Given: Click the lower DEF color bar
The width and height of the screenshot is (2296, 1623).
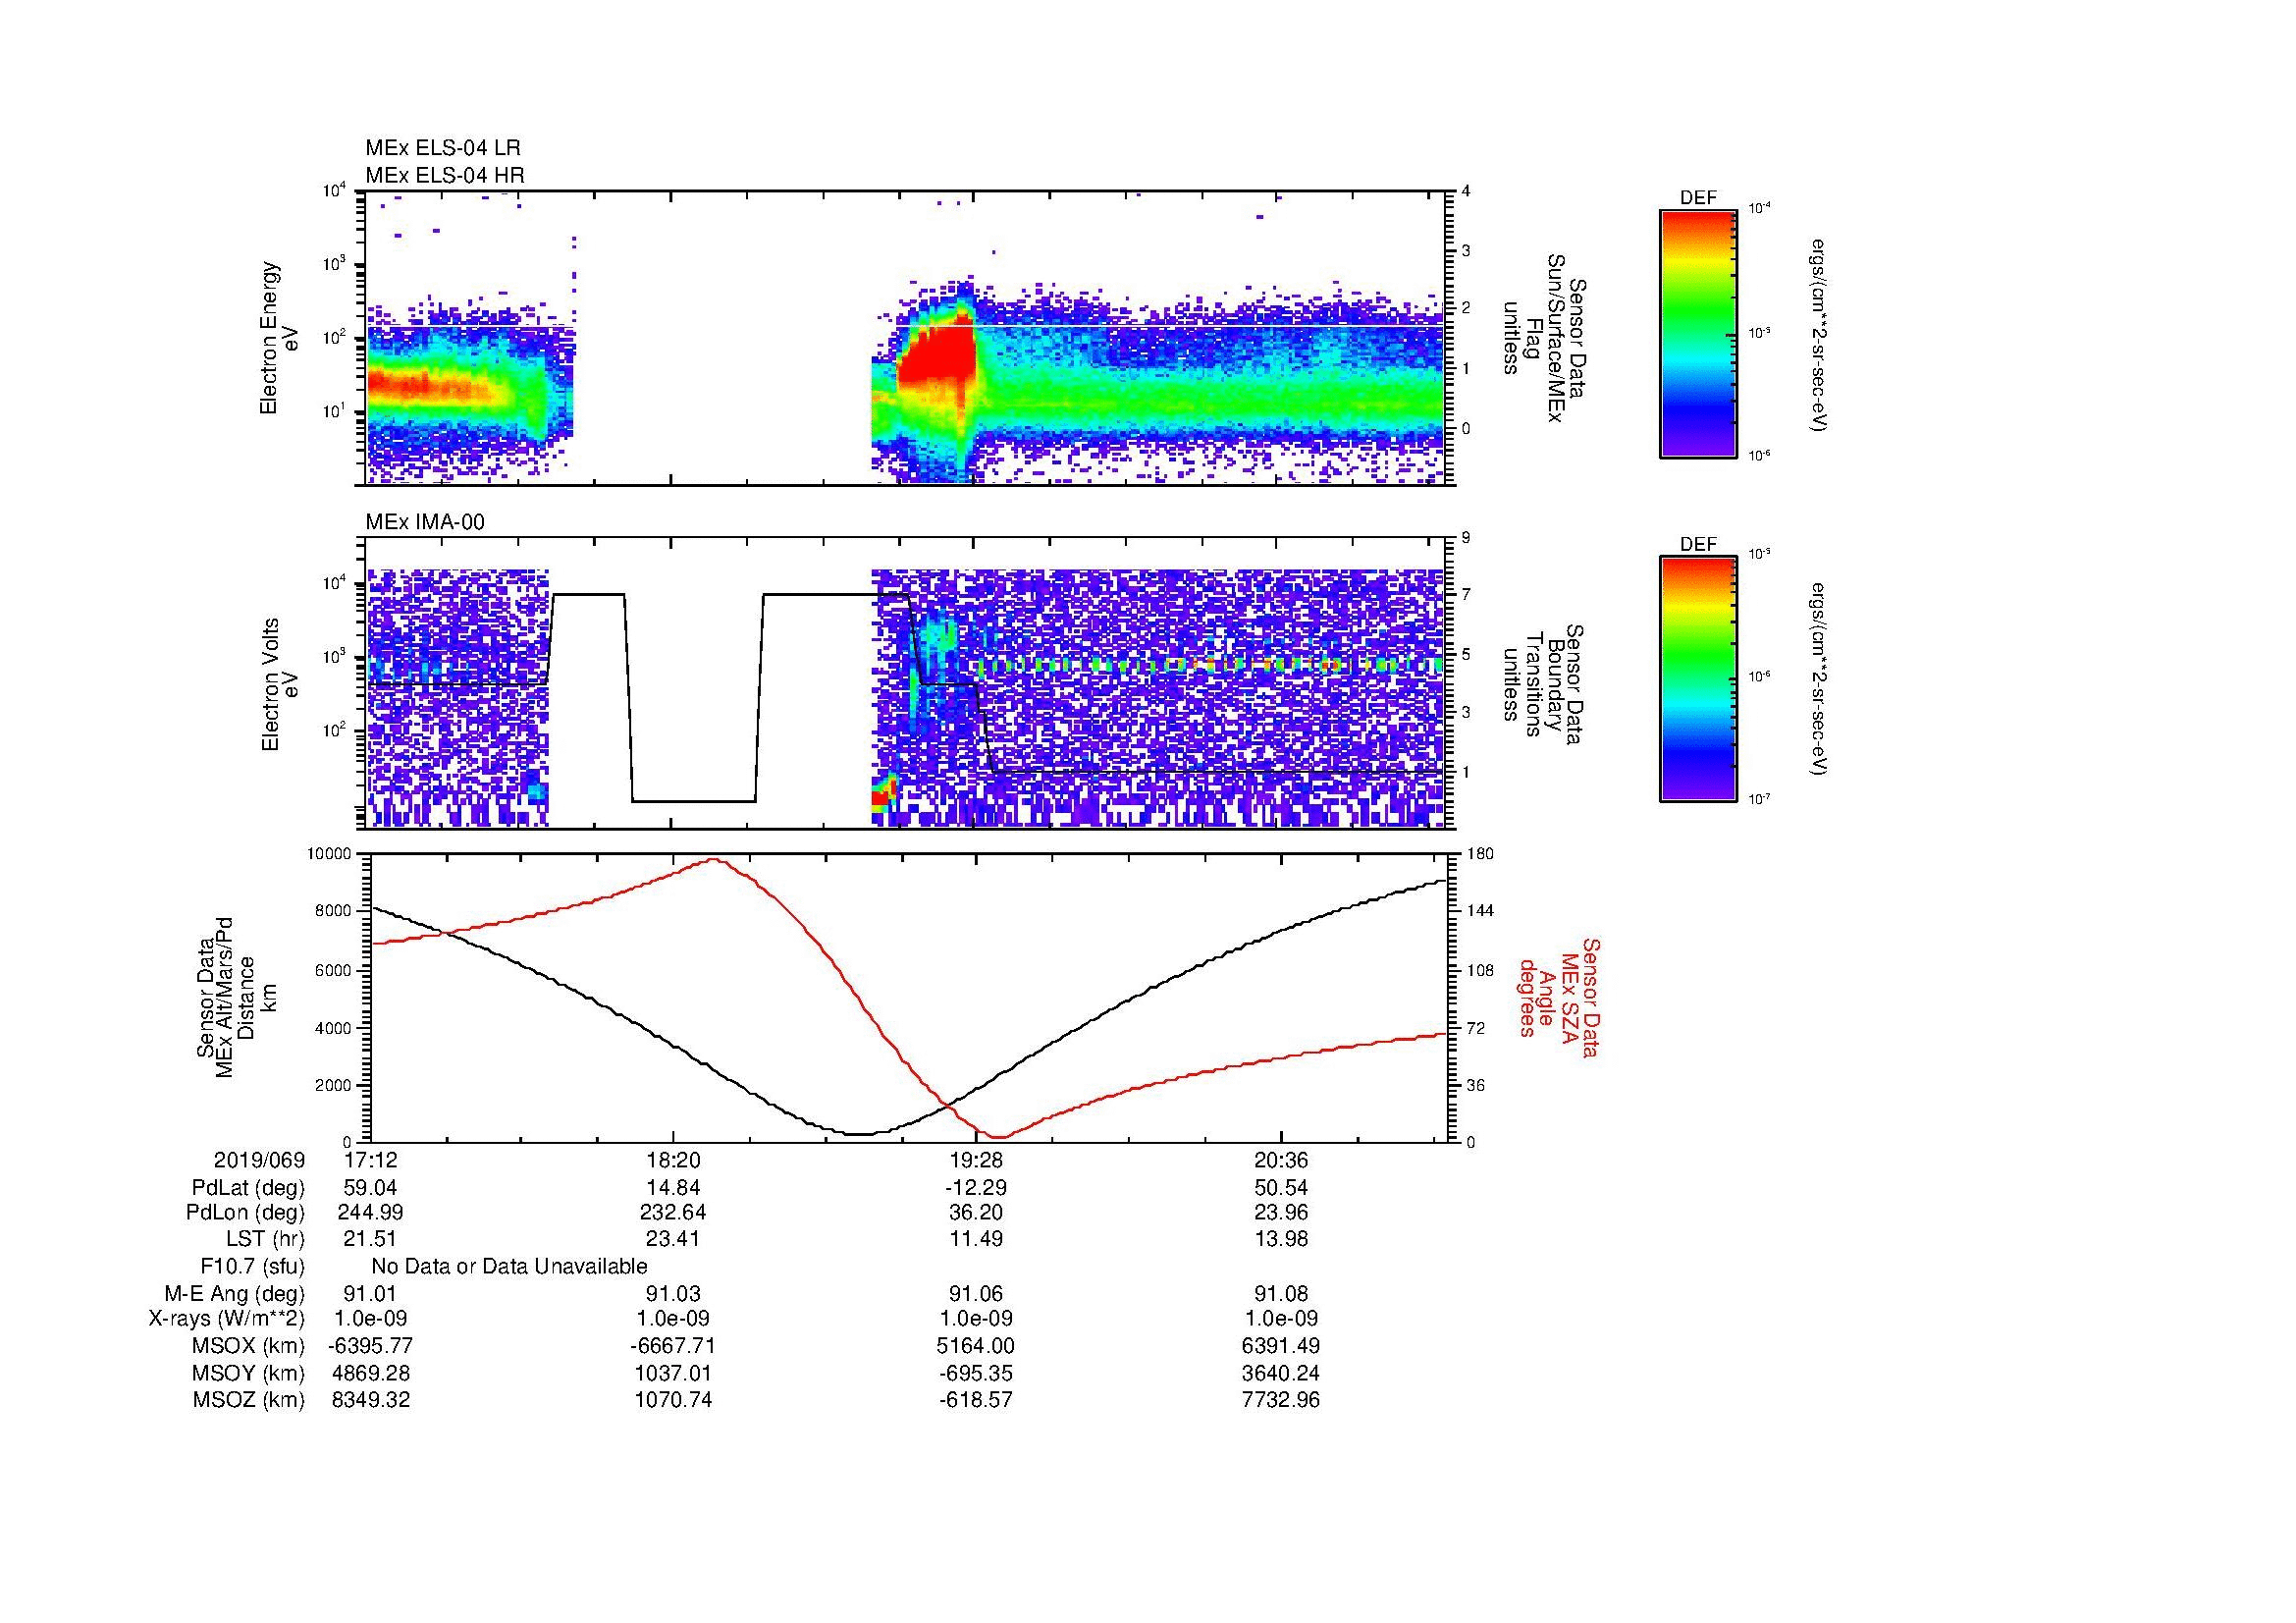Looking at the screenshot, I should pos(1698,680).
